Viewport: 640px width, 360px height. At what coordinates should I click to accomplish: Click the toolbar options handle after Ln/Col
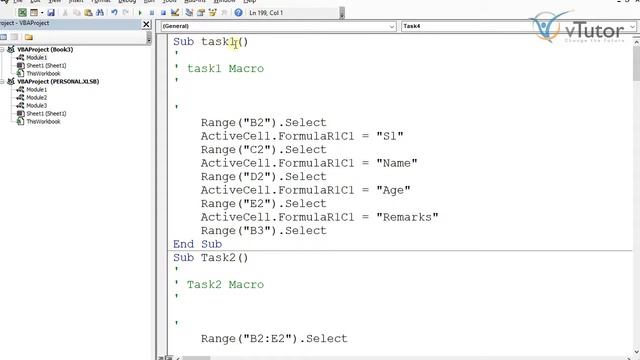[342, 13]
